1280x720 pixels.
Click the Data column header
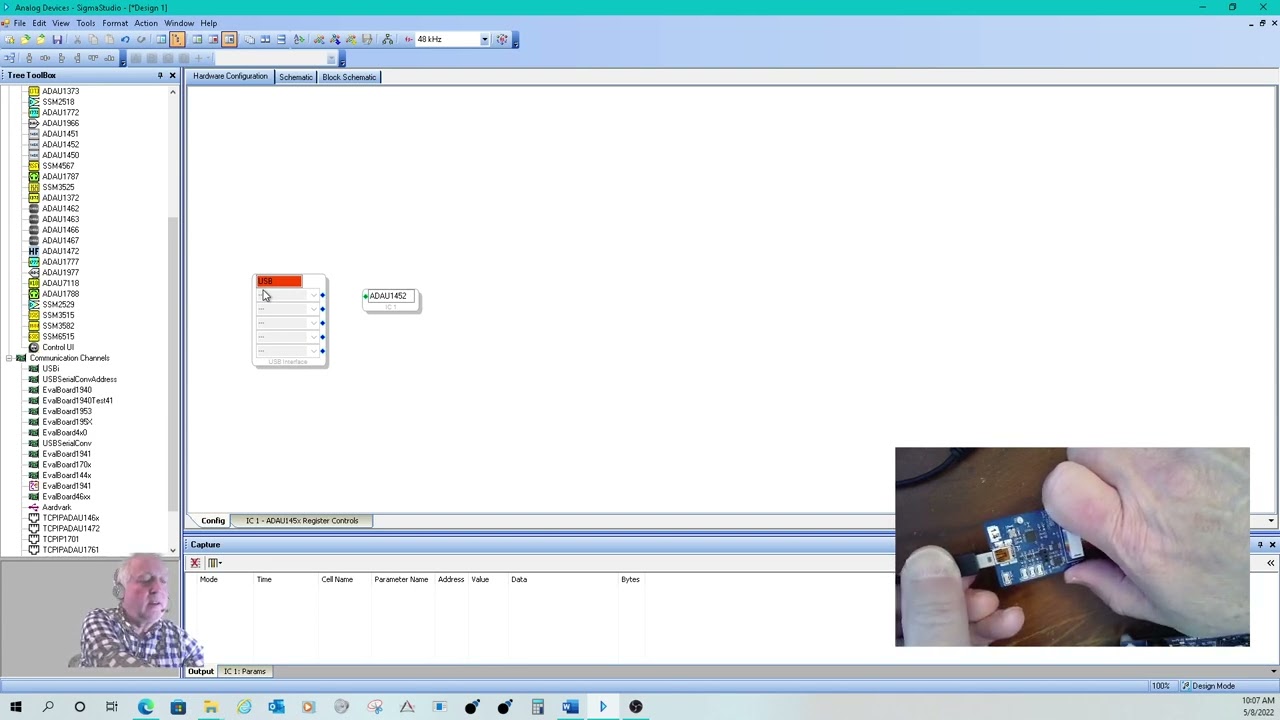point(519,580)
